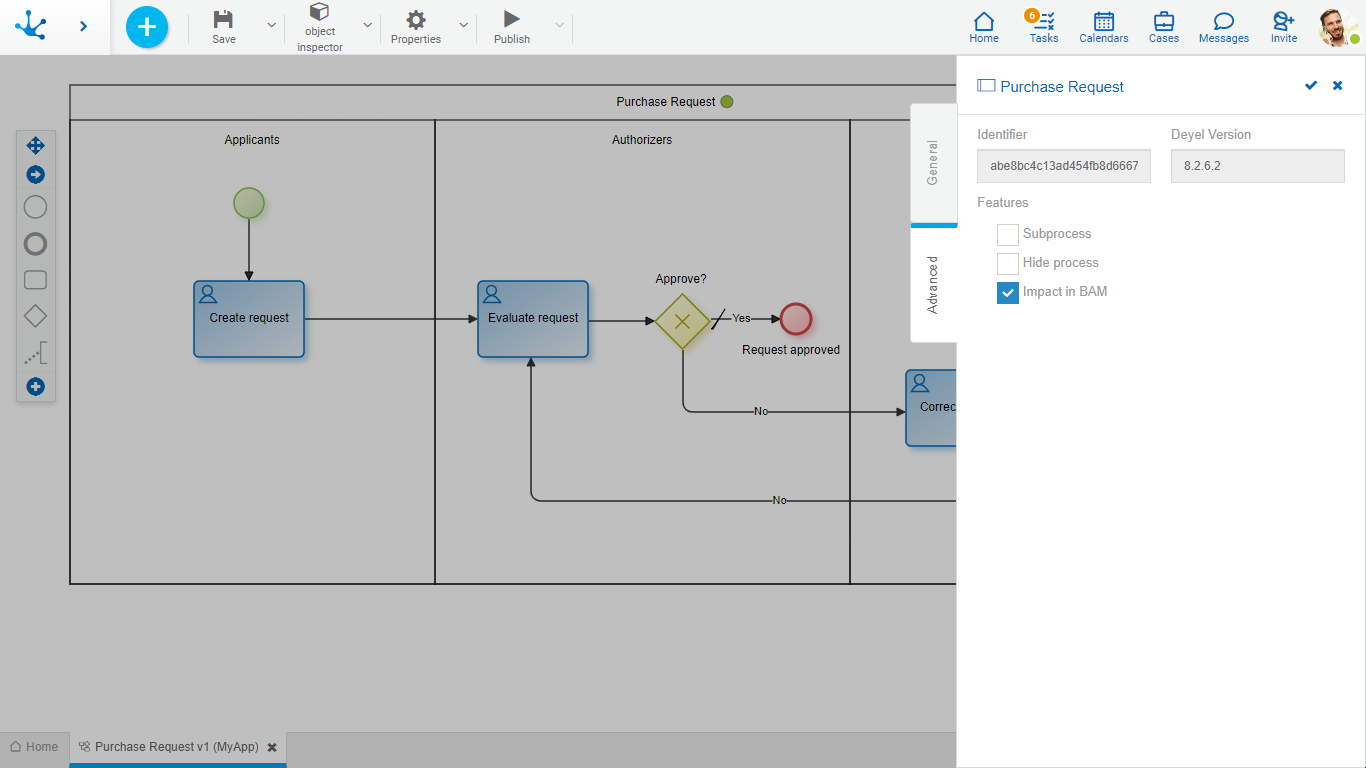Click the Authorizers lane title
This screenshot has width=1366, height=768.
(x=642, y=140)
